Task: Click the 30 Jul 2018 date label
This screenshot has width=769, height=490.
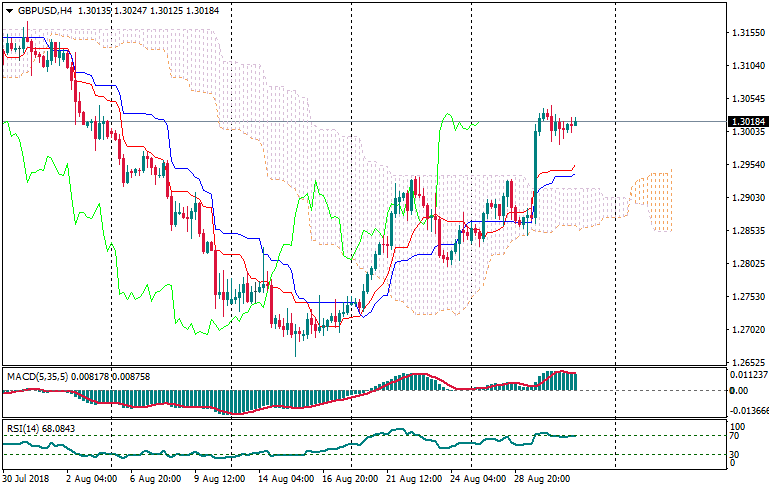Action: [28, 479]
